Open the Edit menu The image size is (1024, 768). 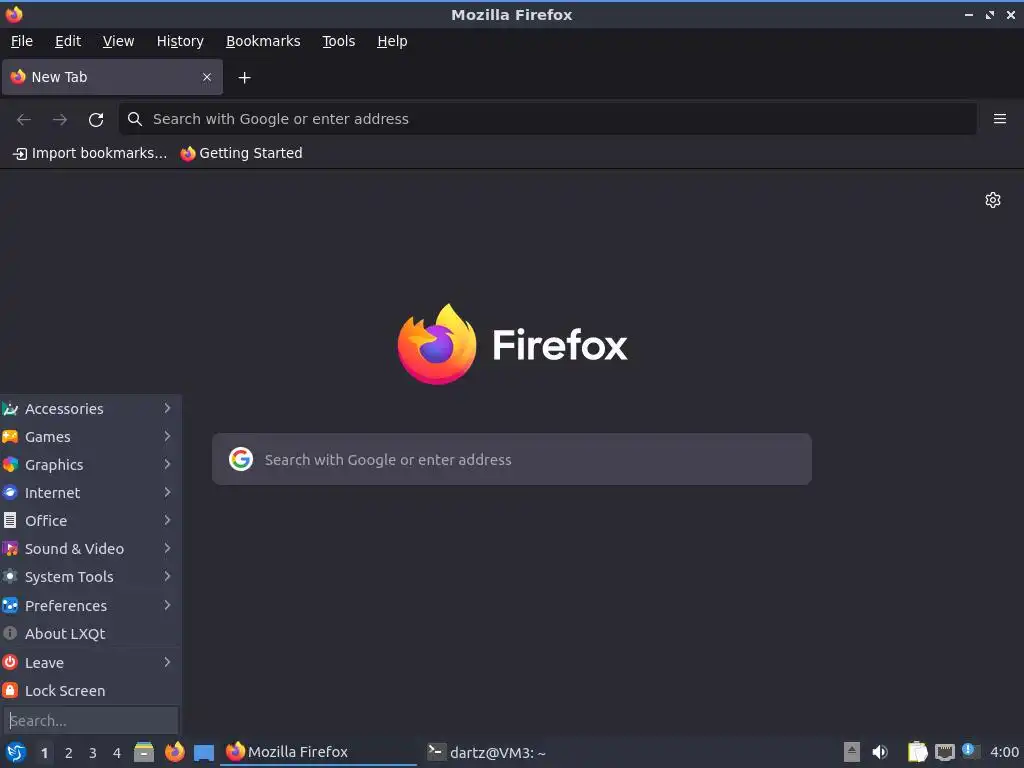pyautogui.click(x=68, y=41)
